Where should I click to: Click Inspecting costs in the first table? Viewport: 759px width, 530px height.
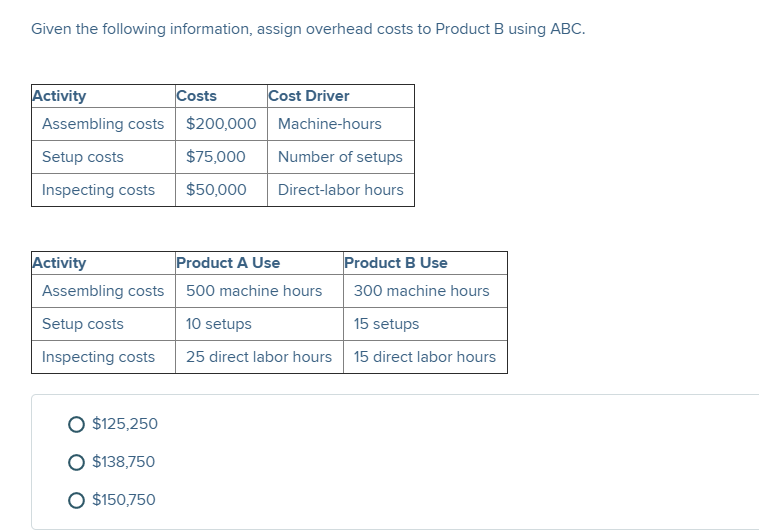click(x=103, y=190)
